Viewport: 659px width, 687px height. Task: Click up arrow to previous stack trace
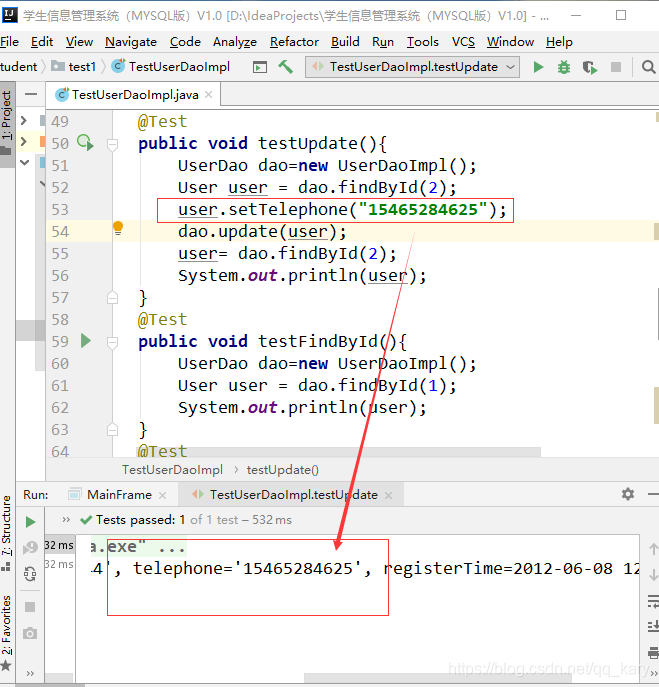653,549
